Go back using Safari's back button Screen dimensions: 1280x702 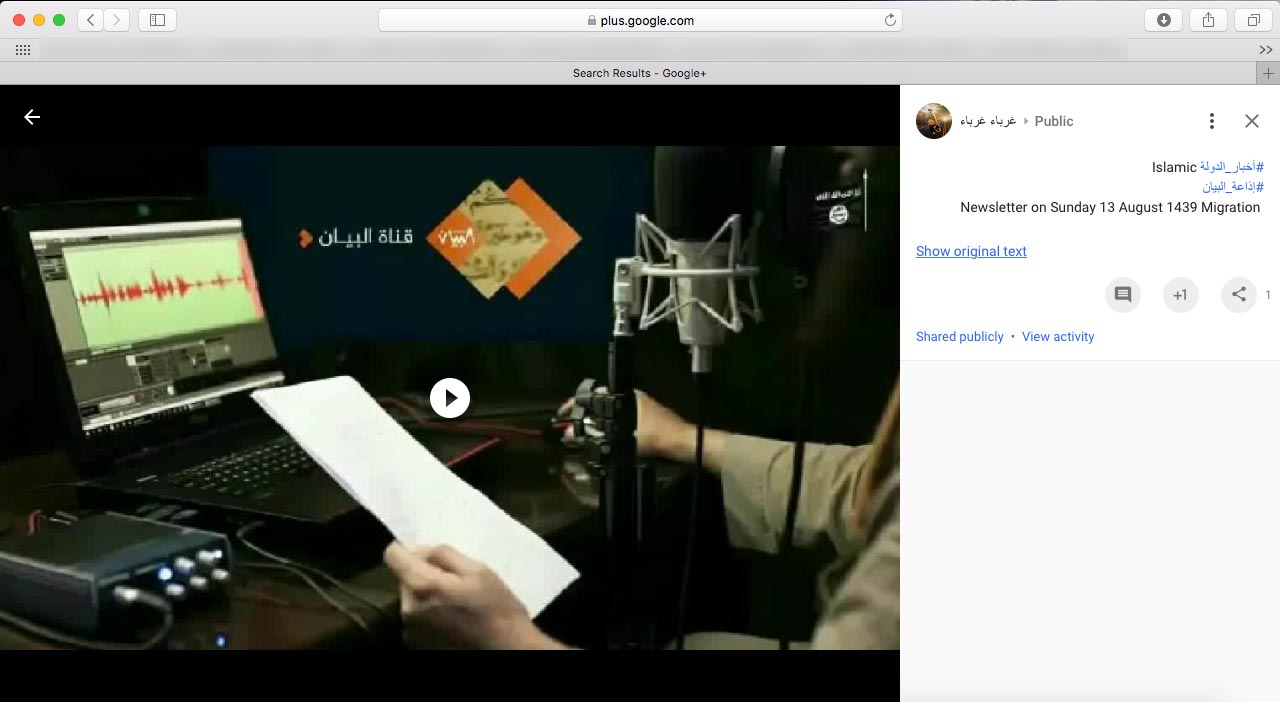[91, 20]
